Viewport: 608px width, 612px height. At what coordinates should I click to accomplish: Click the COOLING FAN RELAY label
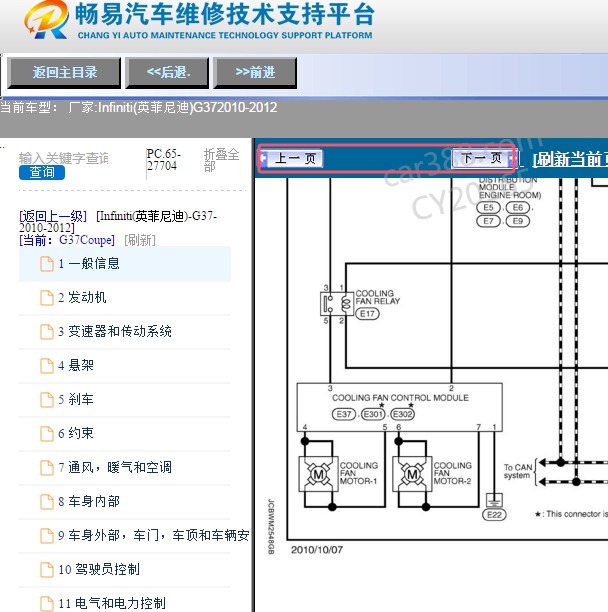377,297
